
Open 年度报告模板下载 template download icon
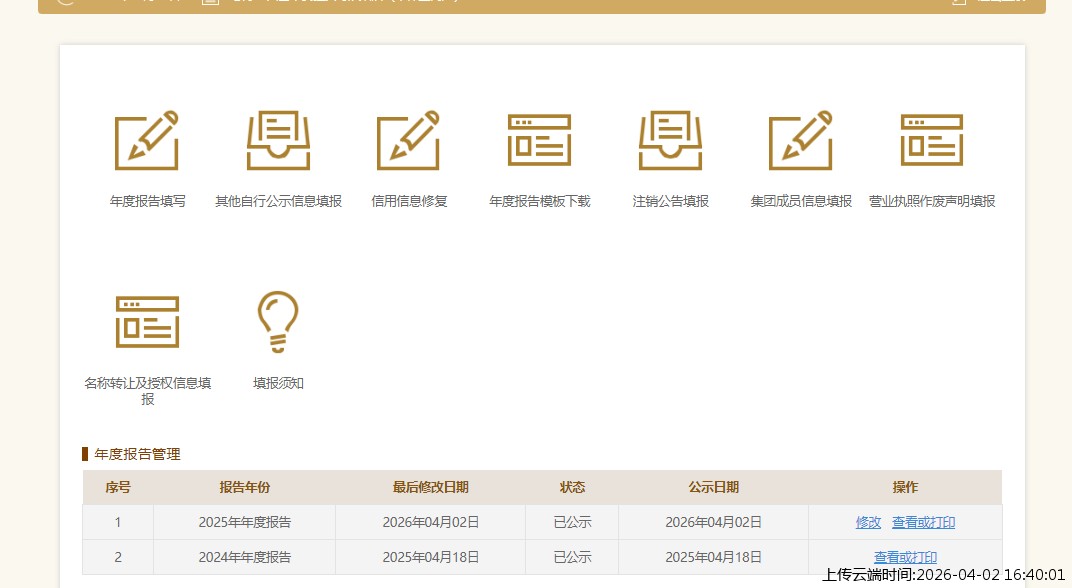click(x=539, y=142)
